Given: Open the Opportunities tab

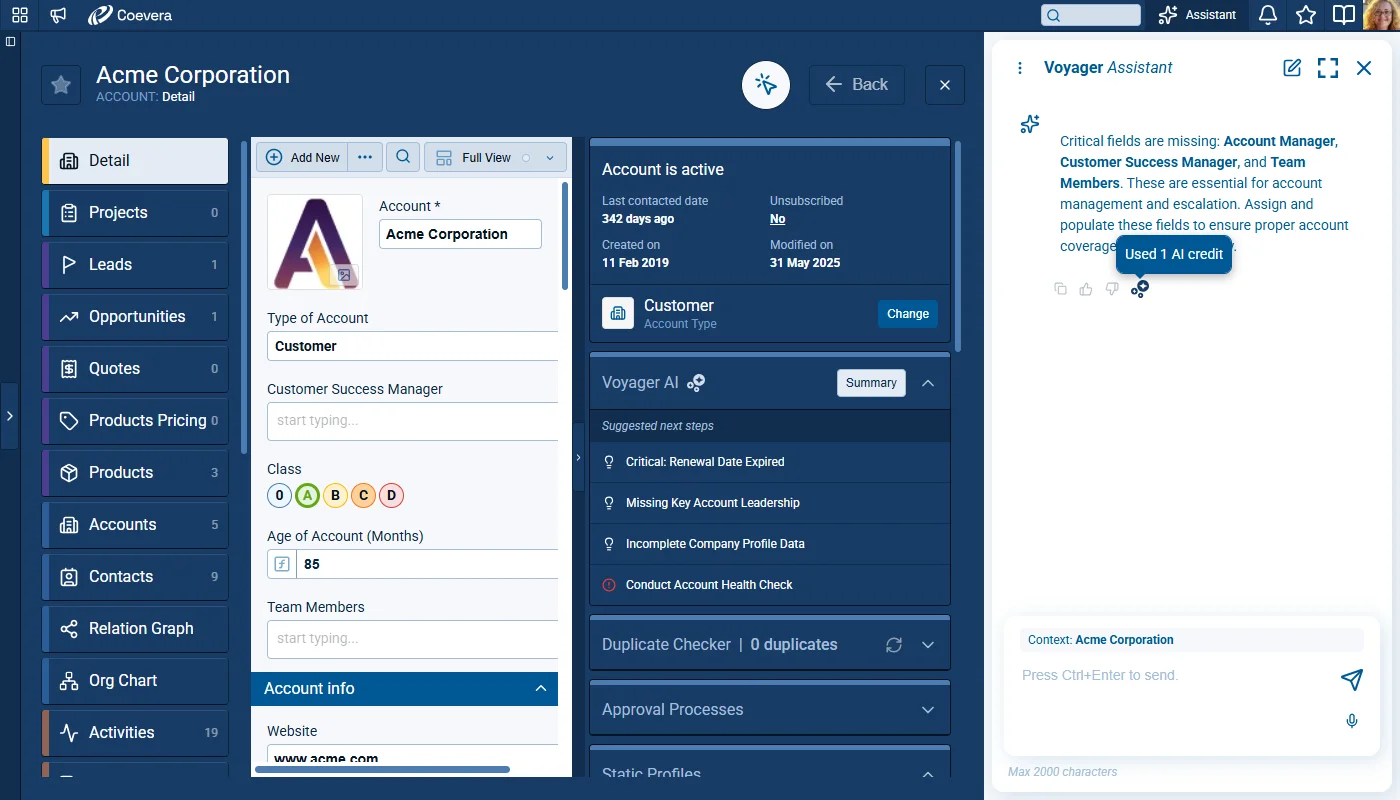Looking at the screenshot, I should [135, 317].
